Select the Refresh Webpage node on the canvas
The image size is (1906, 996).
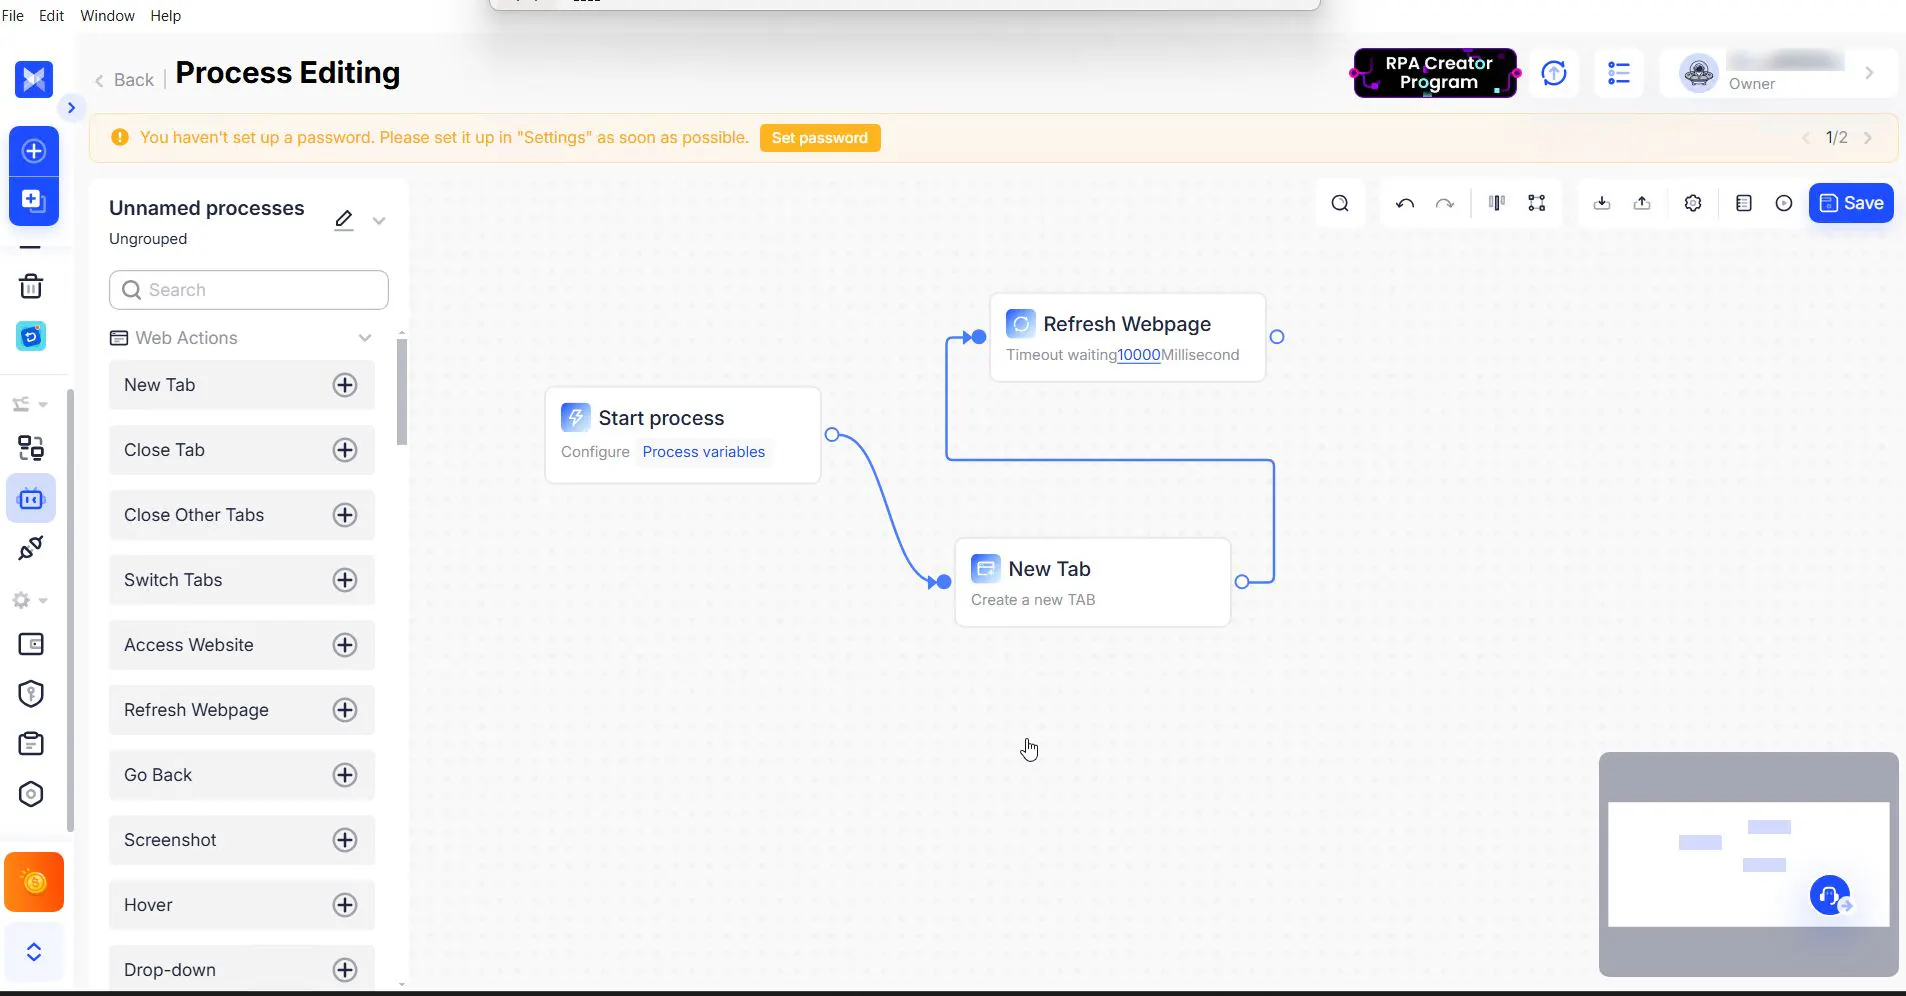1128,337
